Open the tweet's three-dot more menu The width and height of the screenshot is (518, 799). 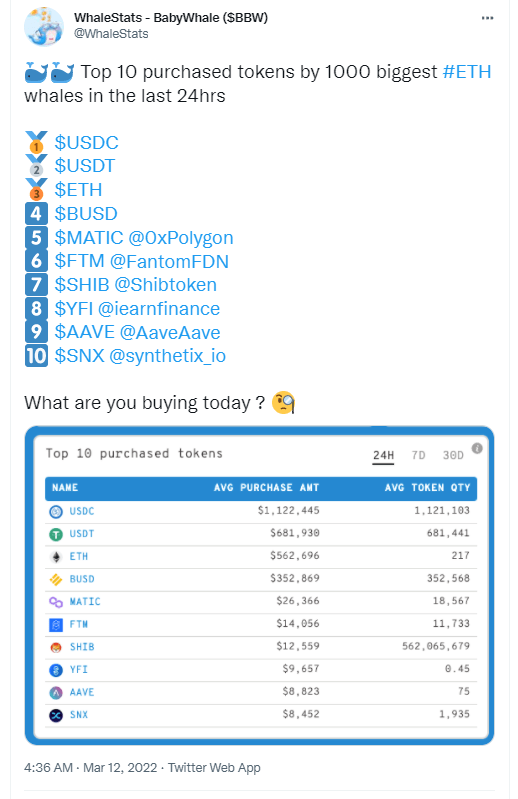[487, 18]
